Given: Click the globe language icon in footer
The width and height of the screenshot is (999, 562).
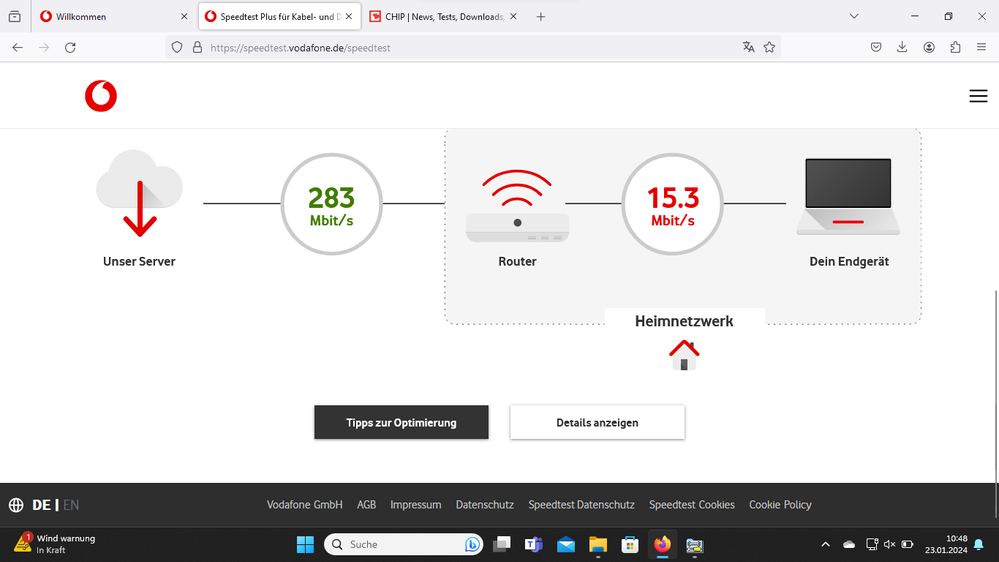Looking at the screenshot, I should point(16,505).
